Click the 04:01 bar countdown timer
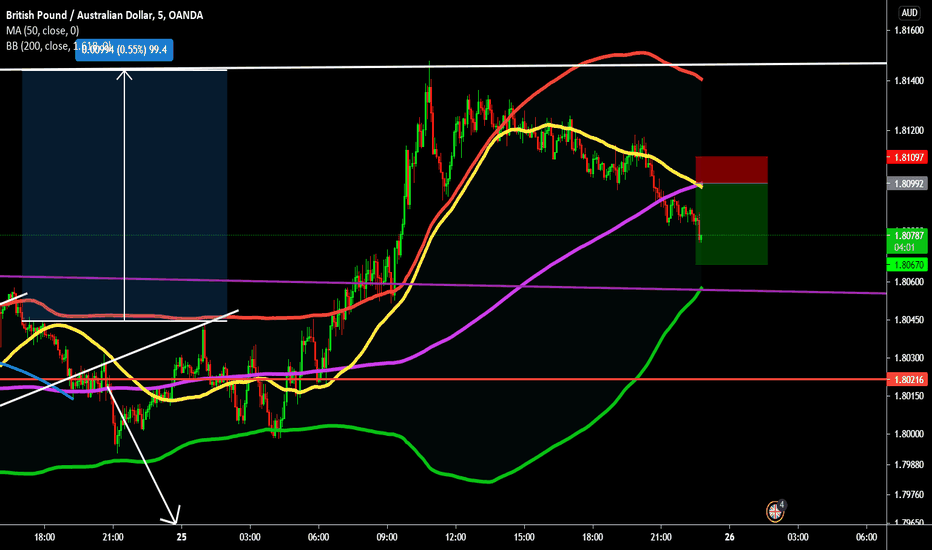This screenshot has height=550, width=932. 903,247
